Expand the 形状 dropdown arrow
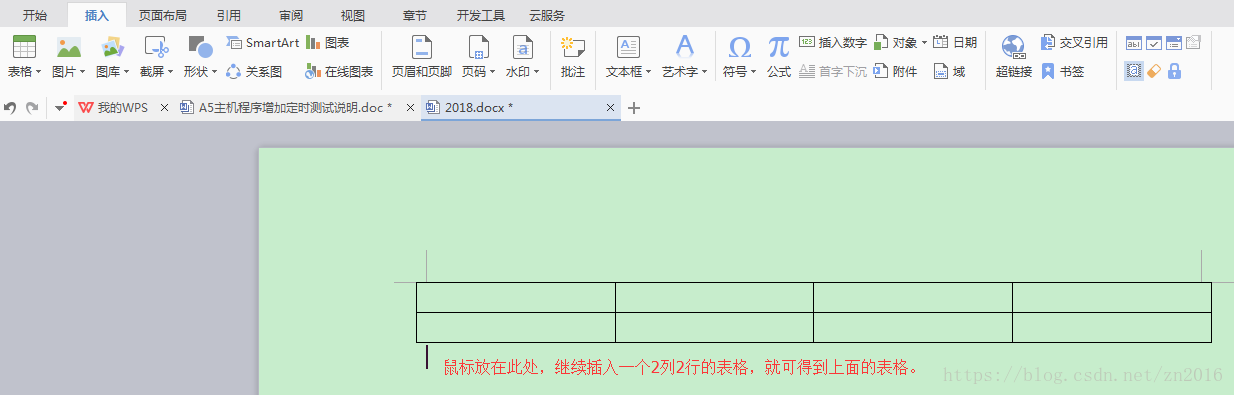1234x395 pixels. coord(214,72)
